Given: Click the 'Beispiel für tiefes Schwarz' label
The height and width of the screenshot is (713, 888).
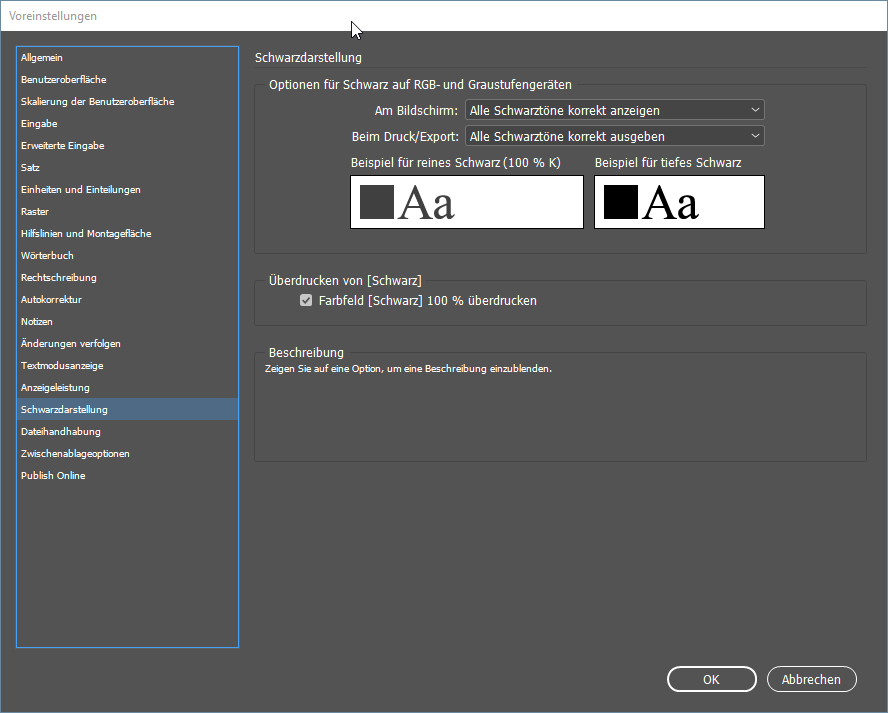Looking at the screenshot, I should pyautogui.click(x=668, y=163).
